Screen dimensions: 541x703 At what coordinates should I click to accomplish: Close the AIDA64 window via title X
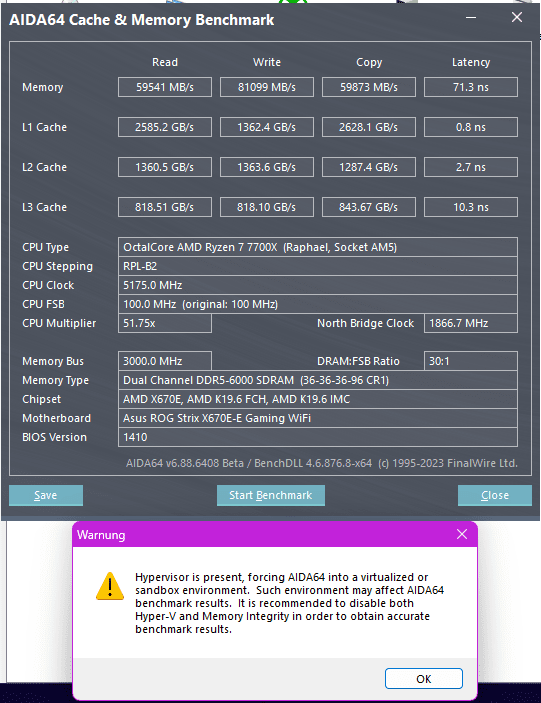coord(517,17)
